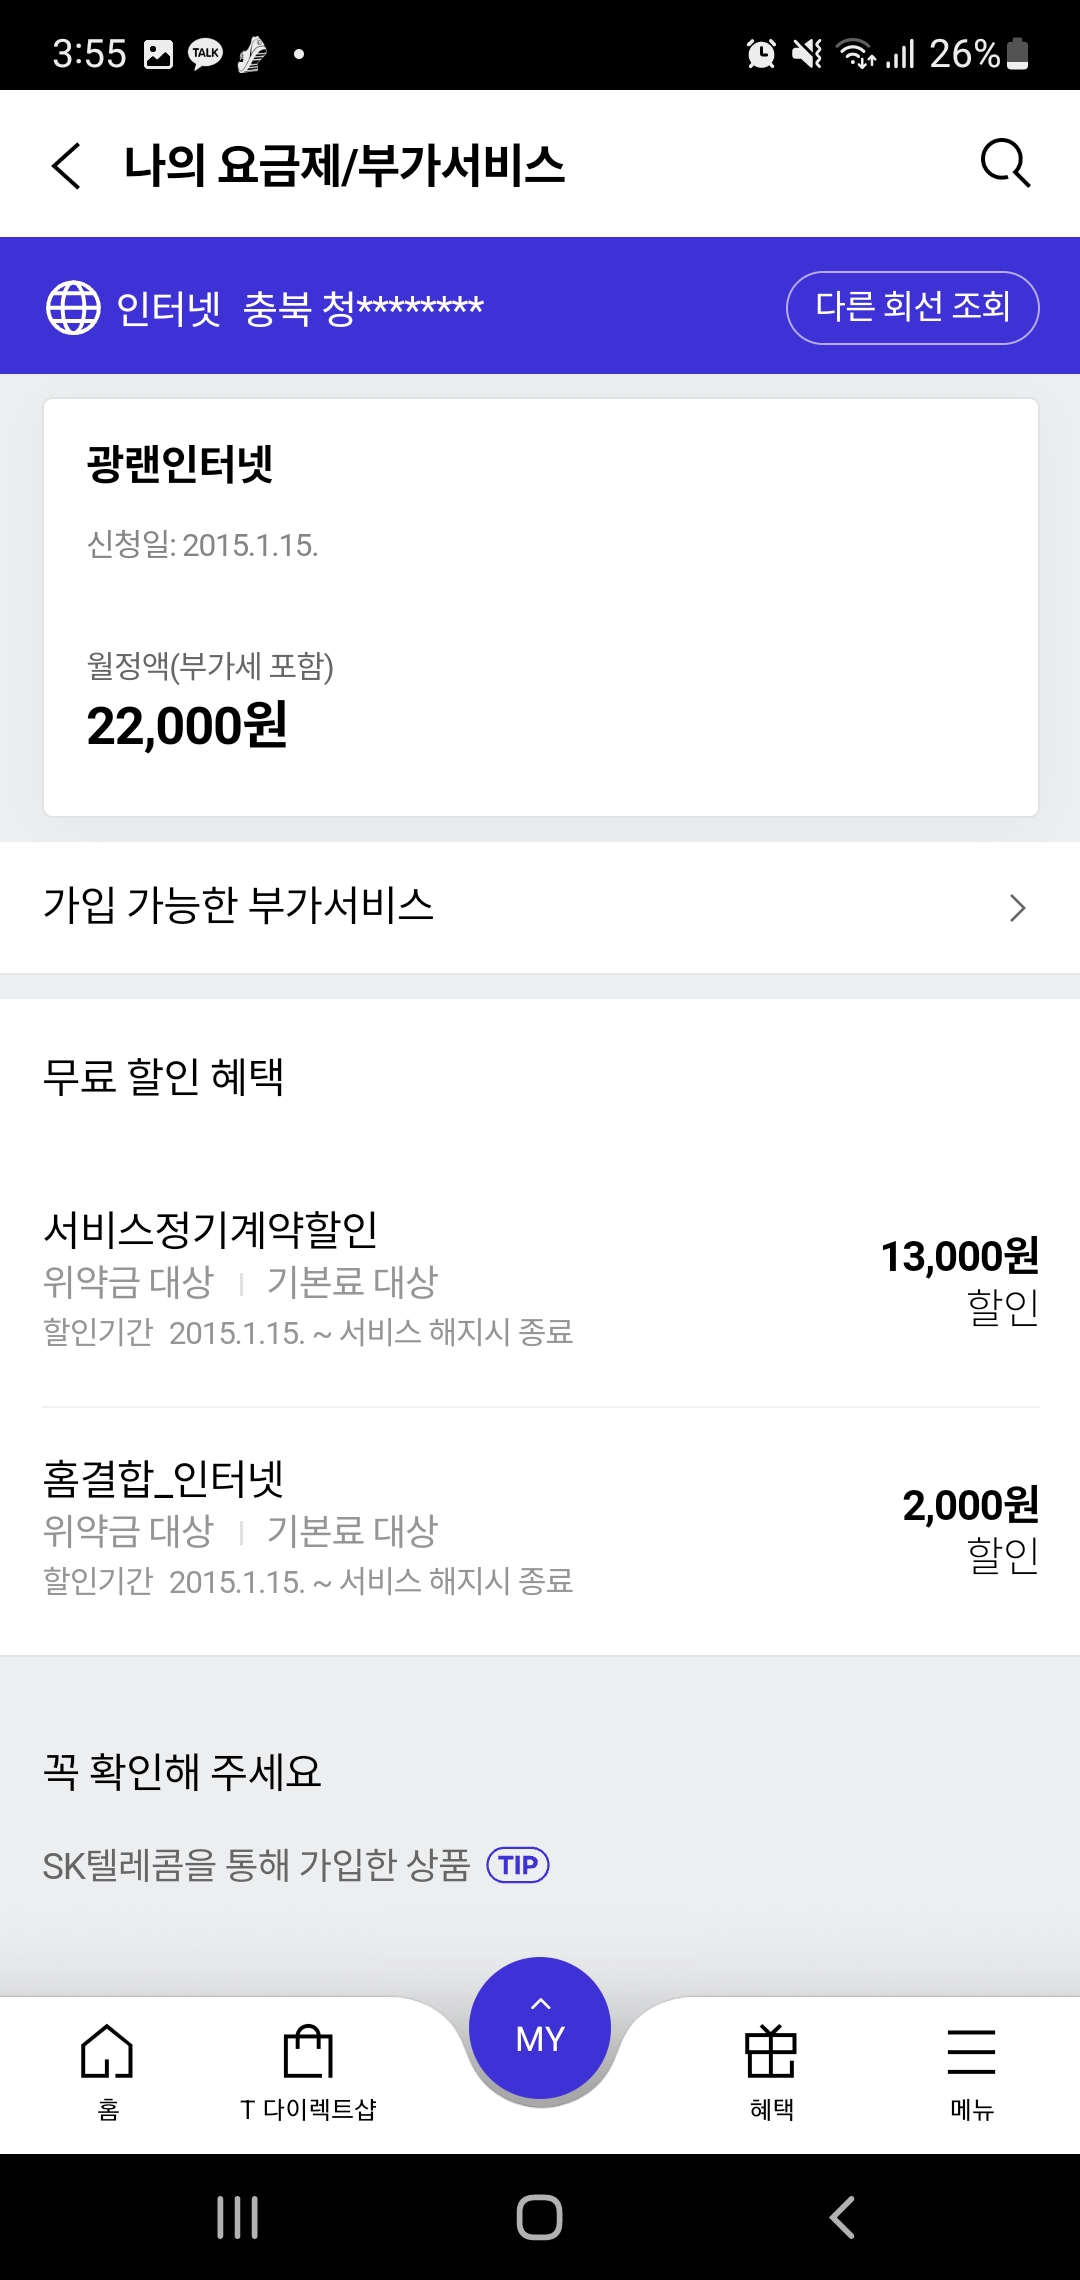
Task: Tap the back arrow in header
Action: pos(66,165)
